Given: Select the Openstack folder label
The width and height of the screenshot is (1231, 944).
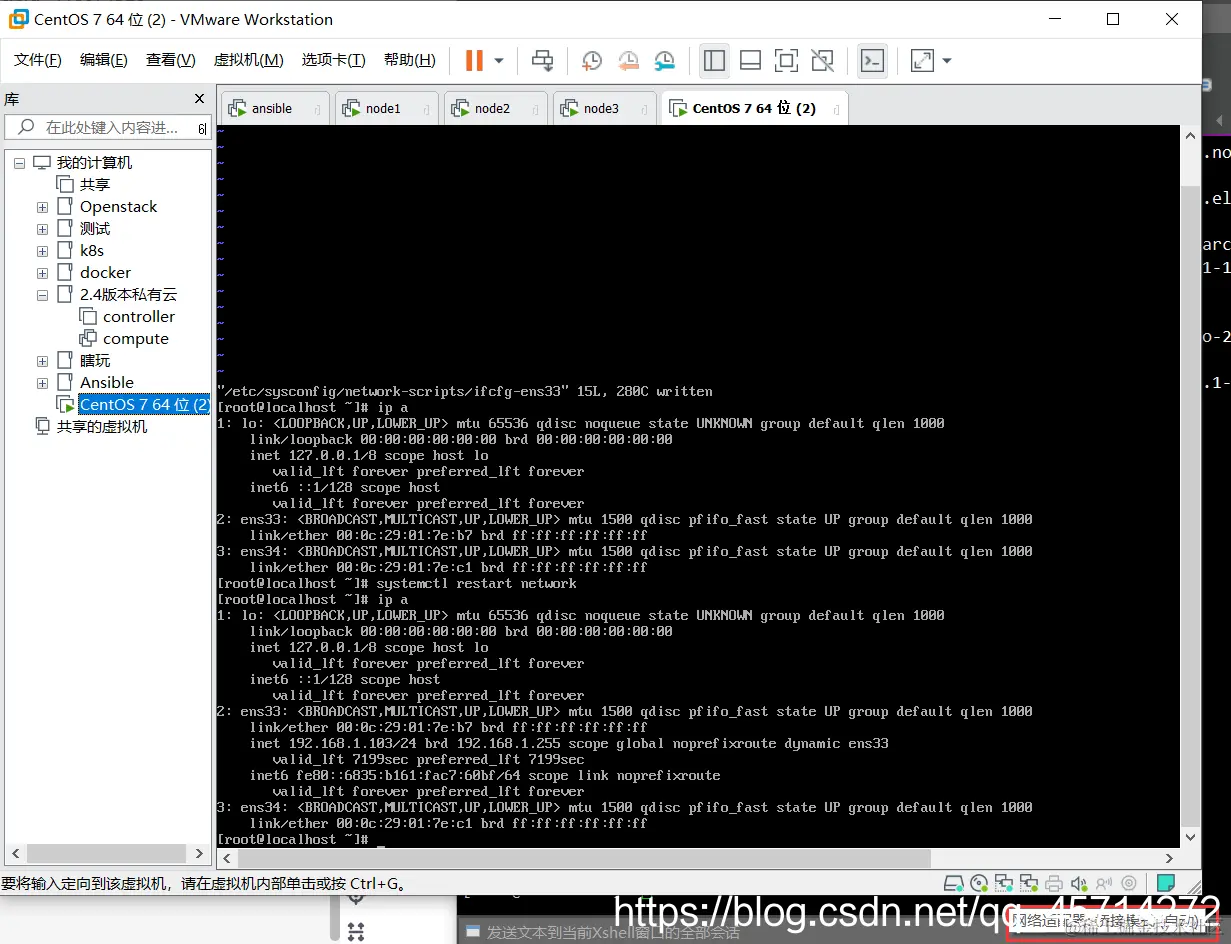Looking at the screenshot, I should [119, 207].
